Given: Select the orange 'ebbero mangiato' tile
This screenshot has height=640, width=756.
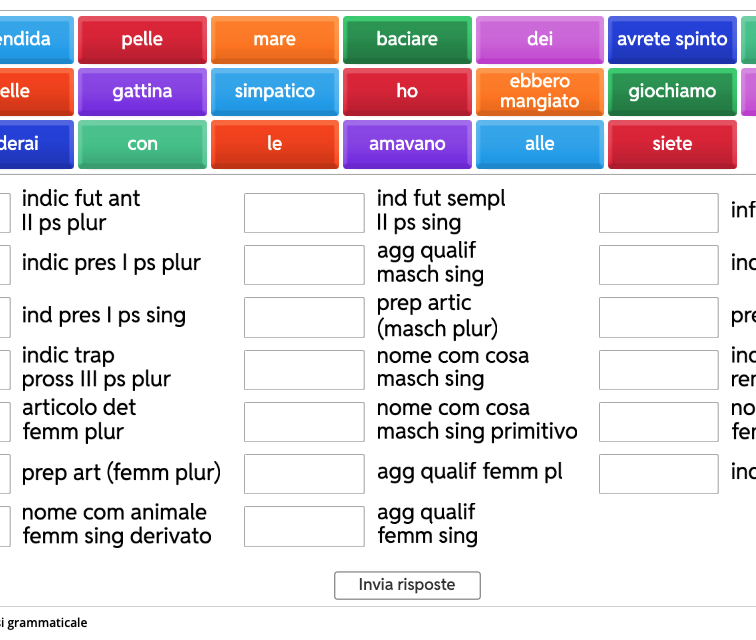Looking at the screenshot, I should pyautogui.click(x=539, y=92).
